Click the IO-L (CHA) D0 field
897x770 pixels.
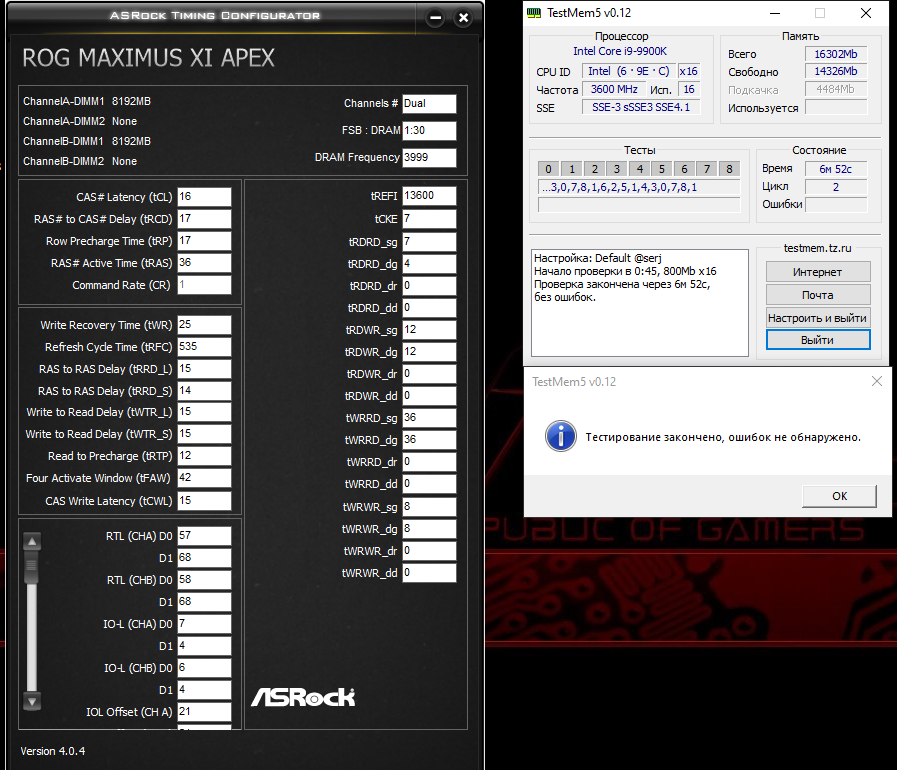(204, 624)
